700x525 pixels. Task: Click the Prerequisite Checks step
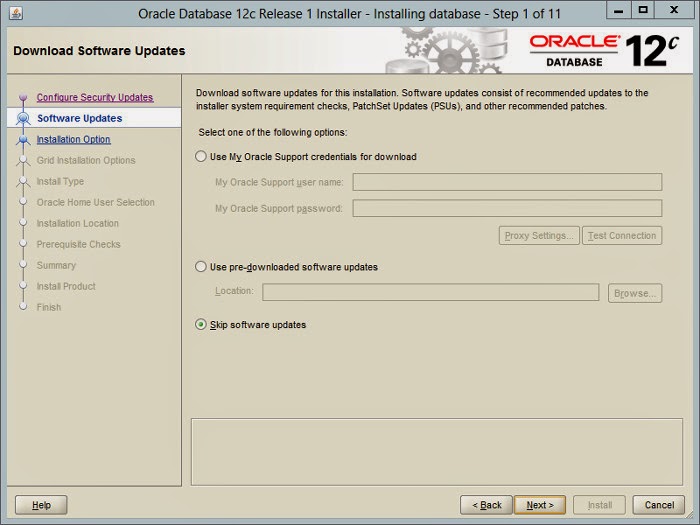click(79, 244)
